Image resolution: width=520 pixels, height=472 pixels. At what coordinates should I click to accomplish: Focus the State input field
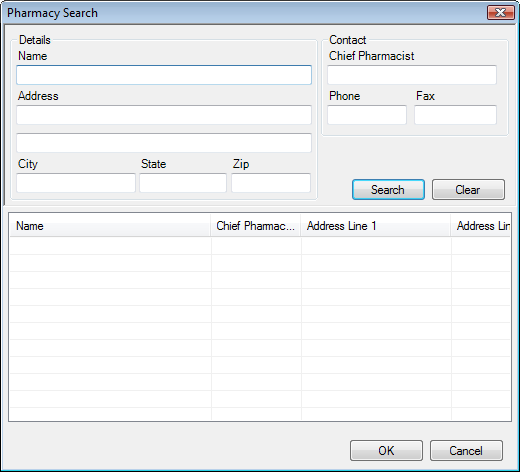(x=183, y=183)
